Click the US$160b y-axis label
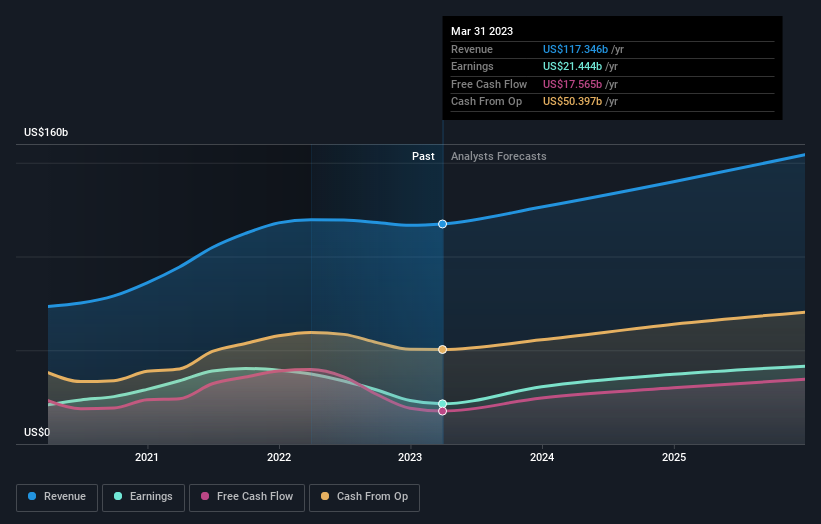Image resolution: width=821 pixels, height=524 pixels. click(46, 132)
